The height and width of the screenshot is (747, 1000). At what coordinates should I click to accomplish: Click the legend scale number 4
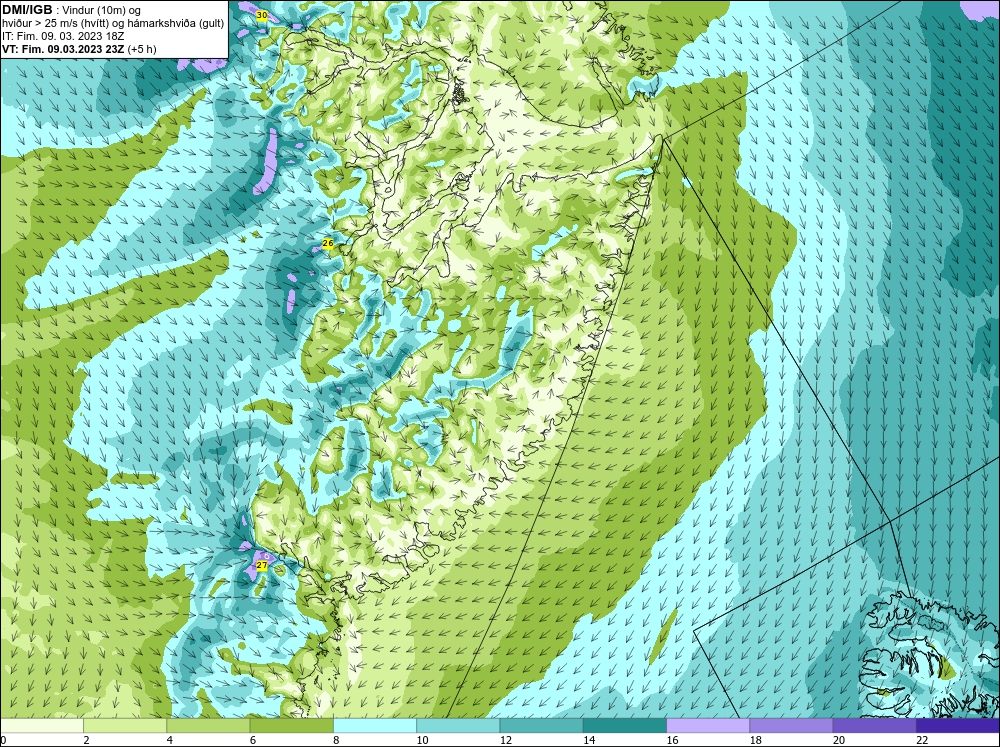click(x=169, y=740)
